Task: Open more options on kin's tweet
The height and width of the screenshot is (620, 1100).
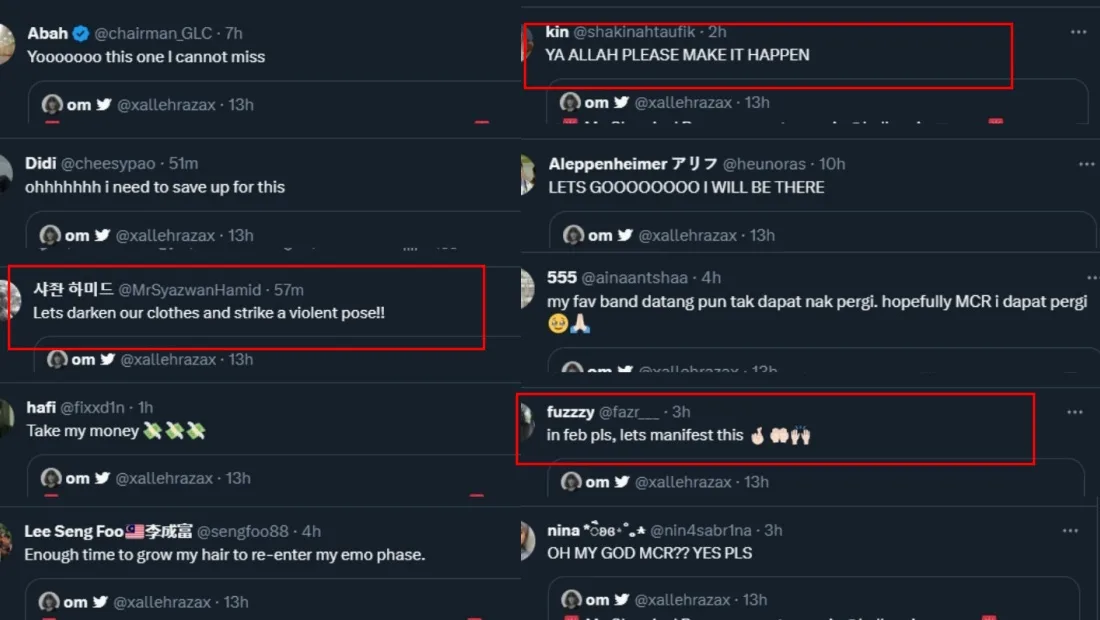Action: (x=1078, y=32)
